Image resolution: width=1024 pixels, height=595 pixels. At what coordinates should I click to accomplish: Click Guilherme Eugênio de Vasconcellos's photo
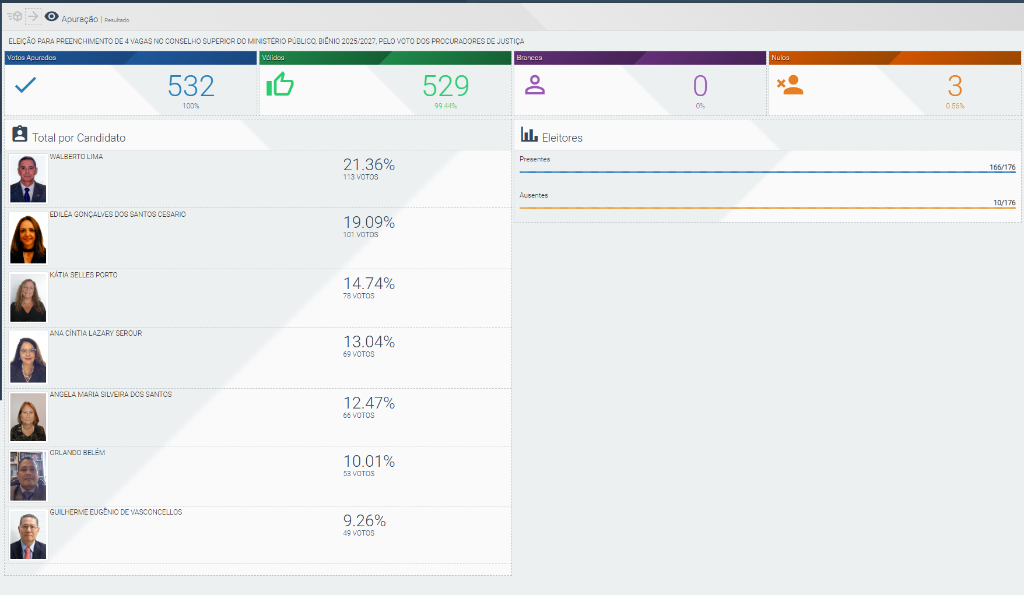pyautogui.click(x=28, y=535)
